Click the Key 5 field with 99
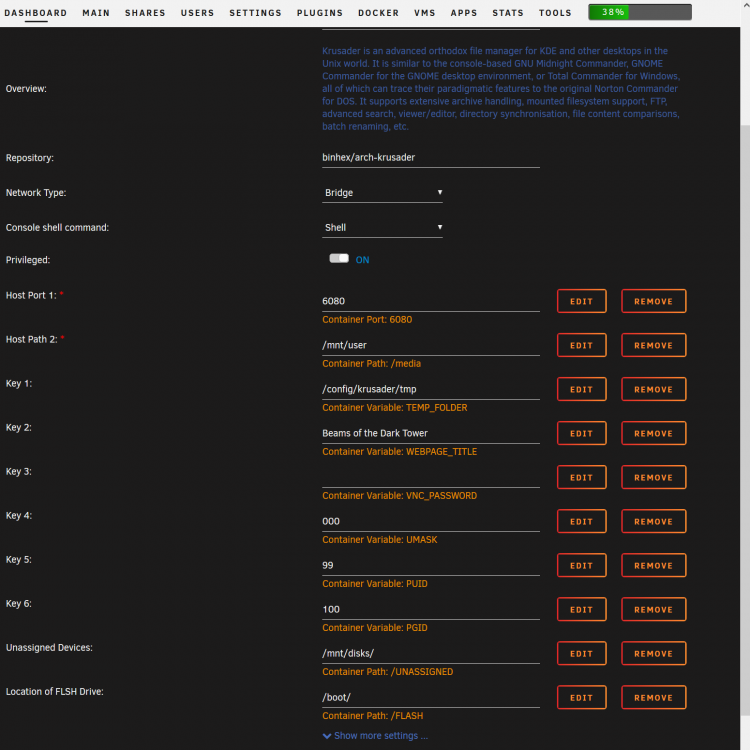750x750 pixels. (431, 565)
